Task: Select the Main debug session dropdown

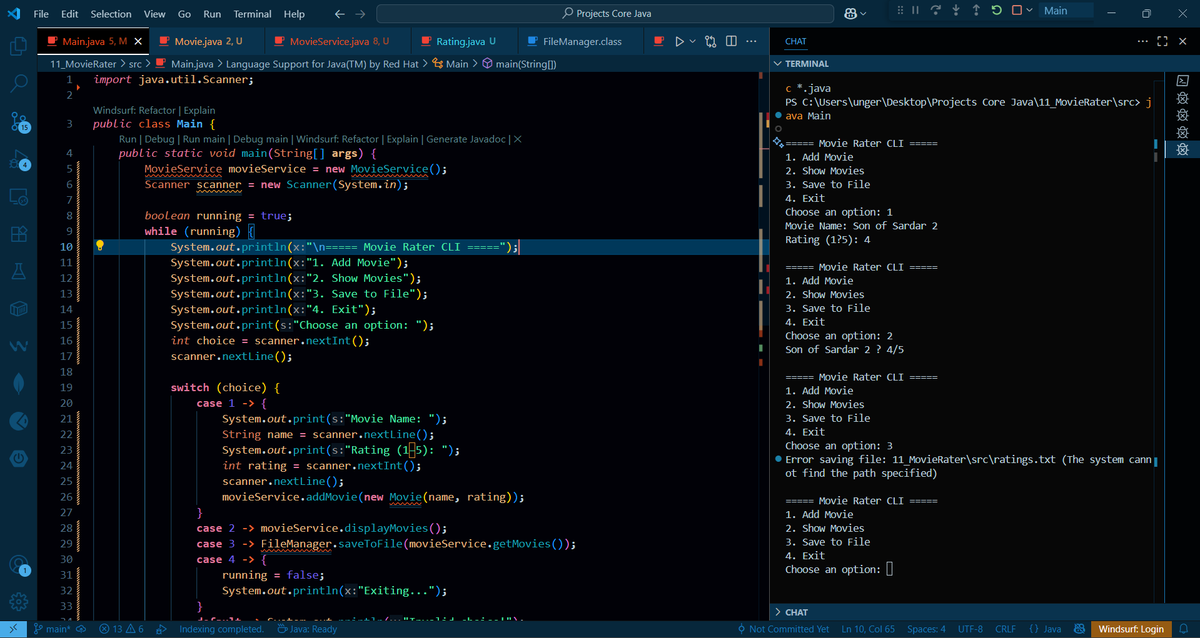Action: click(x=1068, y=11)
